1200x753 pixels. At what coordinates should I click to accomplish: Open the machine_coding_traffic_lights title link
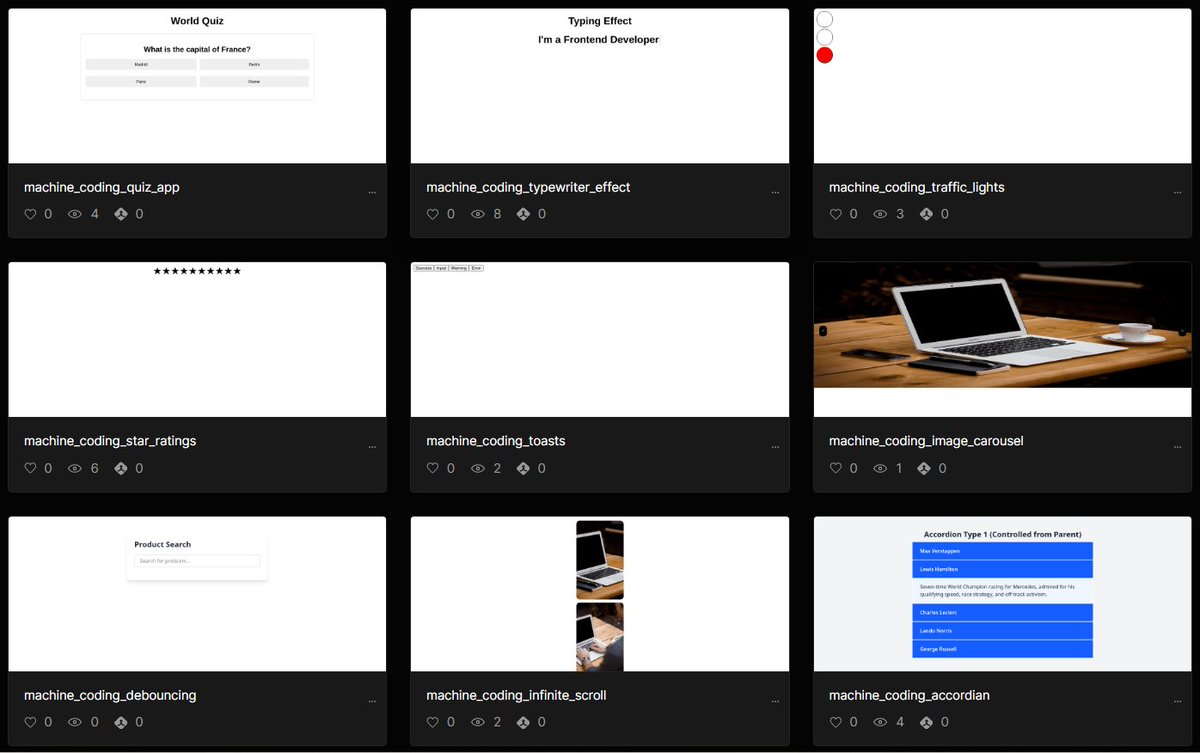917,187
